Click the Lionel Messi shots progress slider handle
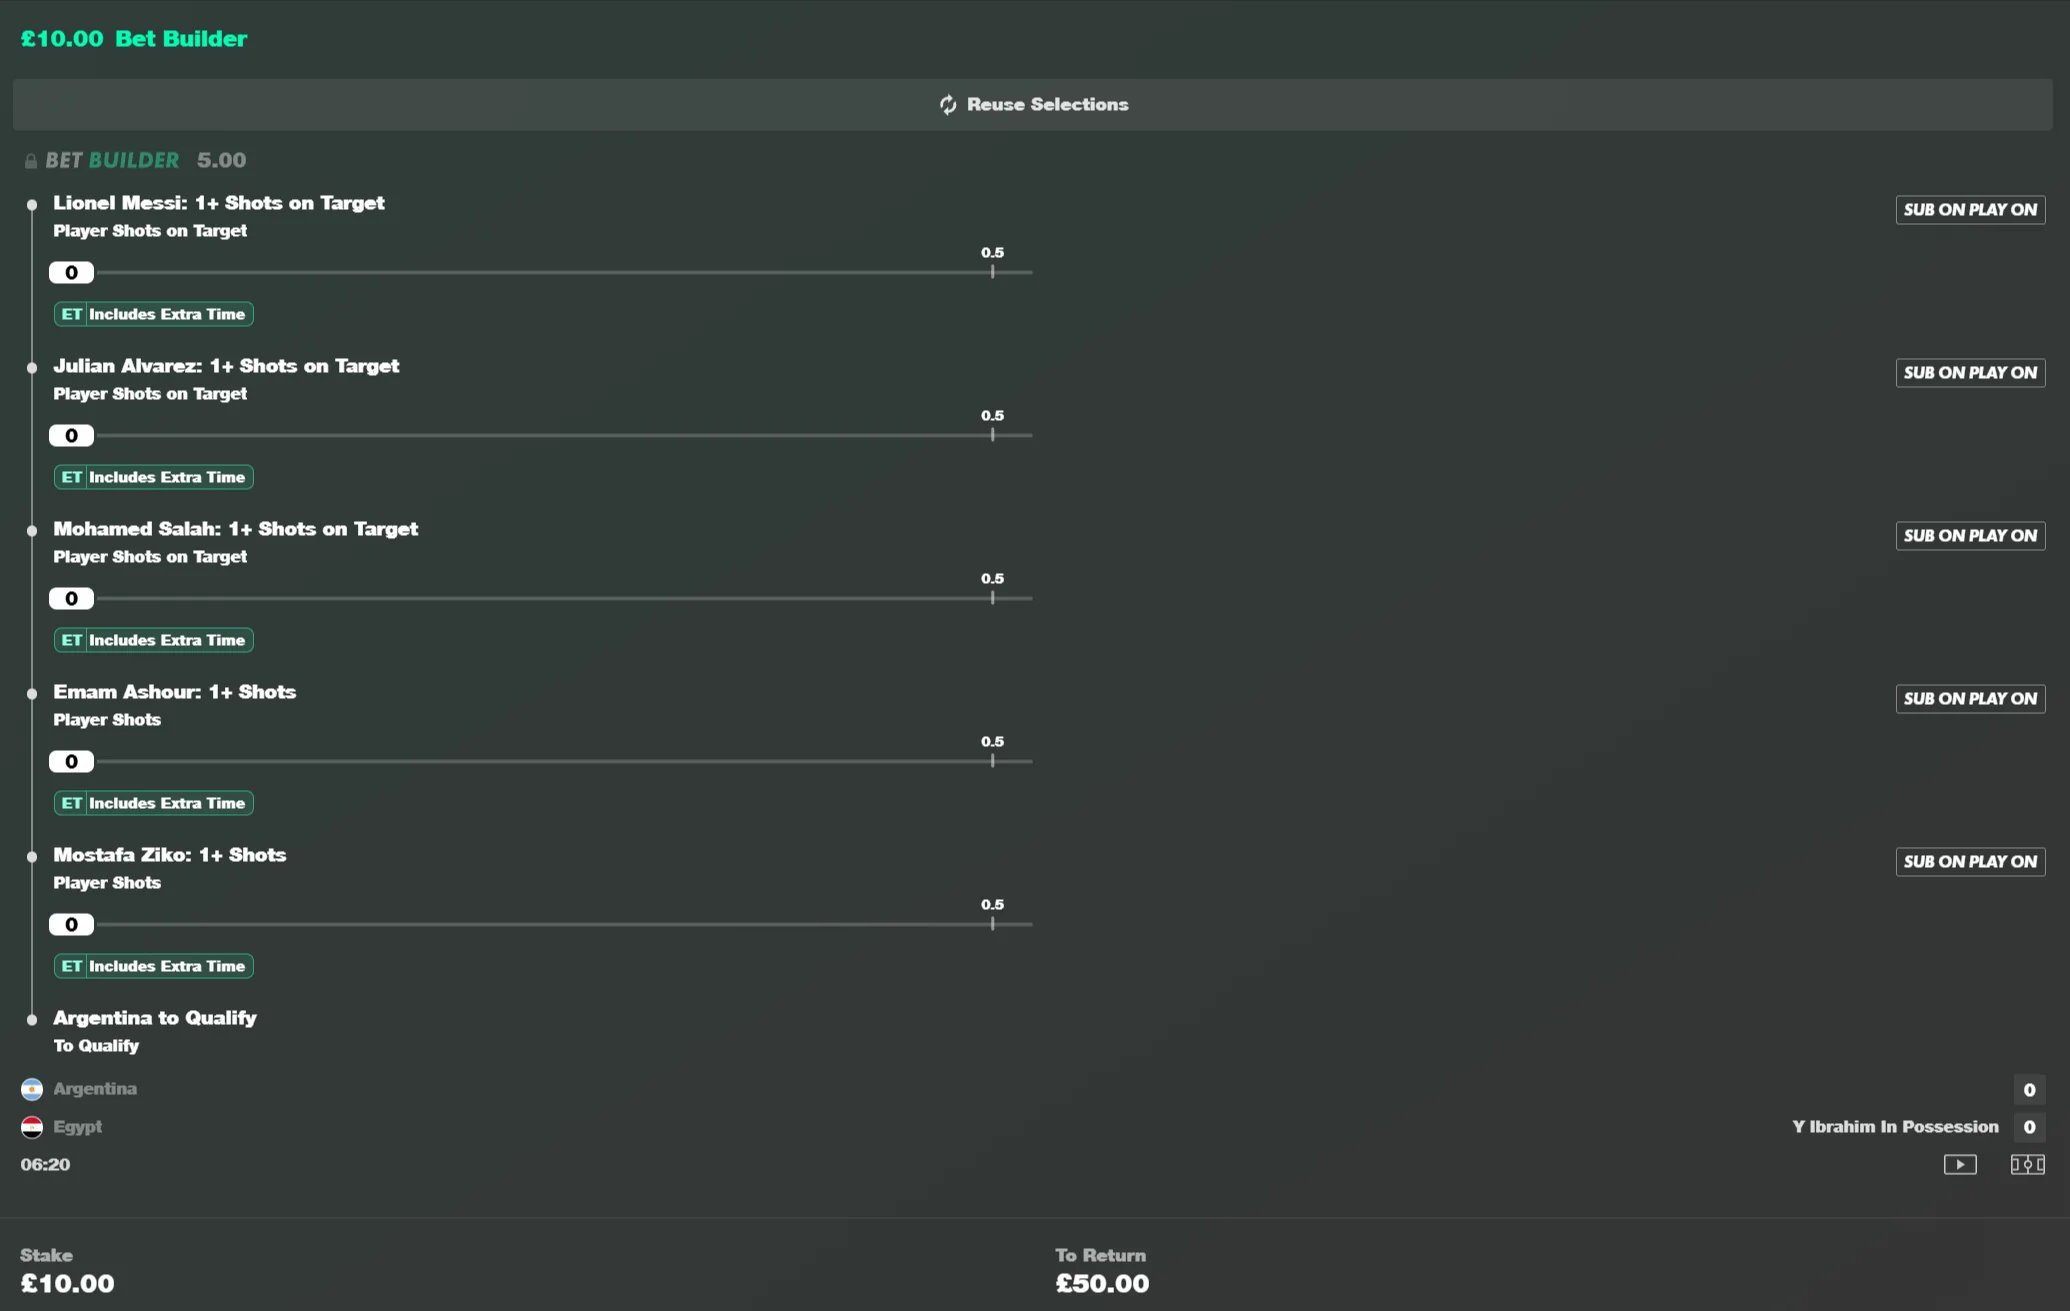The image size is (2070, 1311). coord(71,273)
